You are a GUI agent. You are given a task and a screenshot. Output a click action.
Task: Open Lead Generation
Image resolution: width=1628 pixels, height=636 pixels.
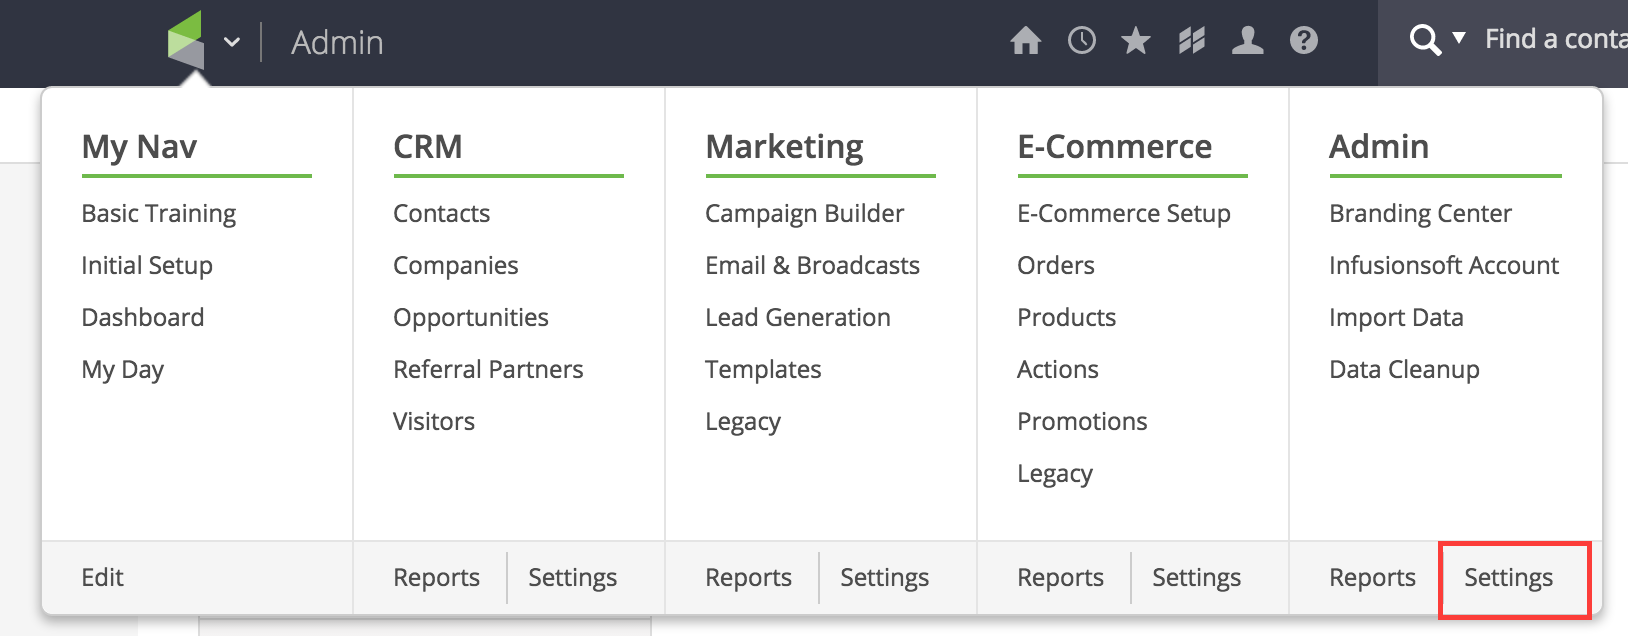[798, 318]
